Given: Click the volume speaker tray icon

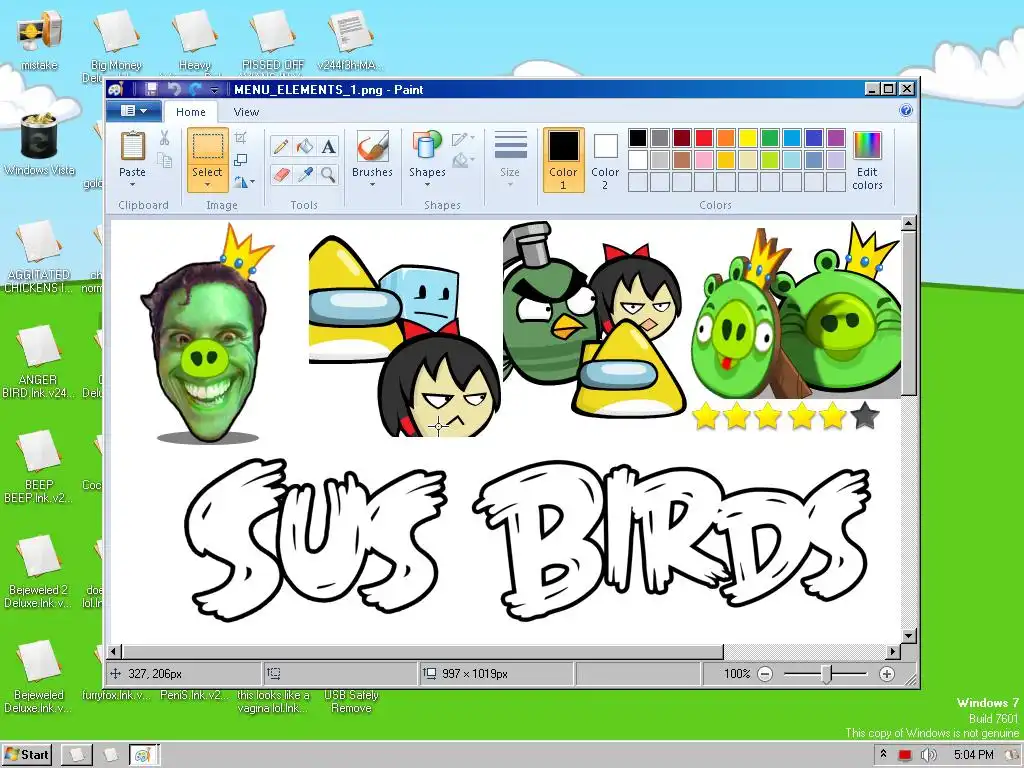Looking at the screenshot, I should pyautogui.click(x=927, y=755).
